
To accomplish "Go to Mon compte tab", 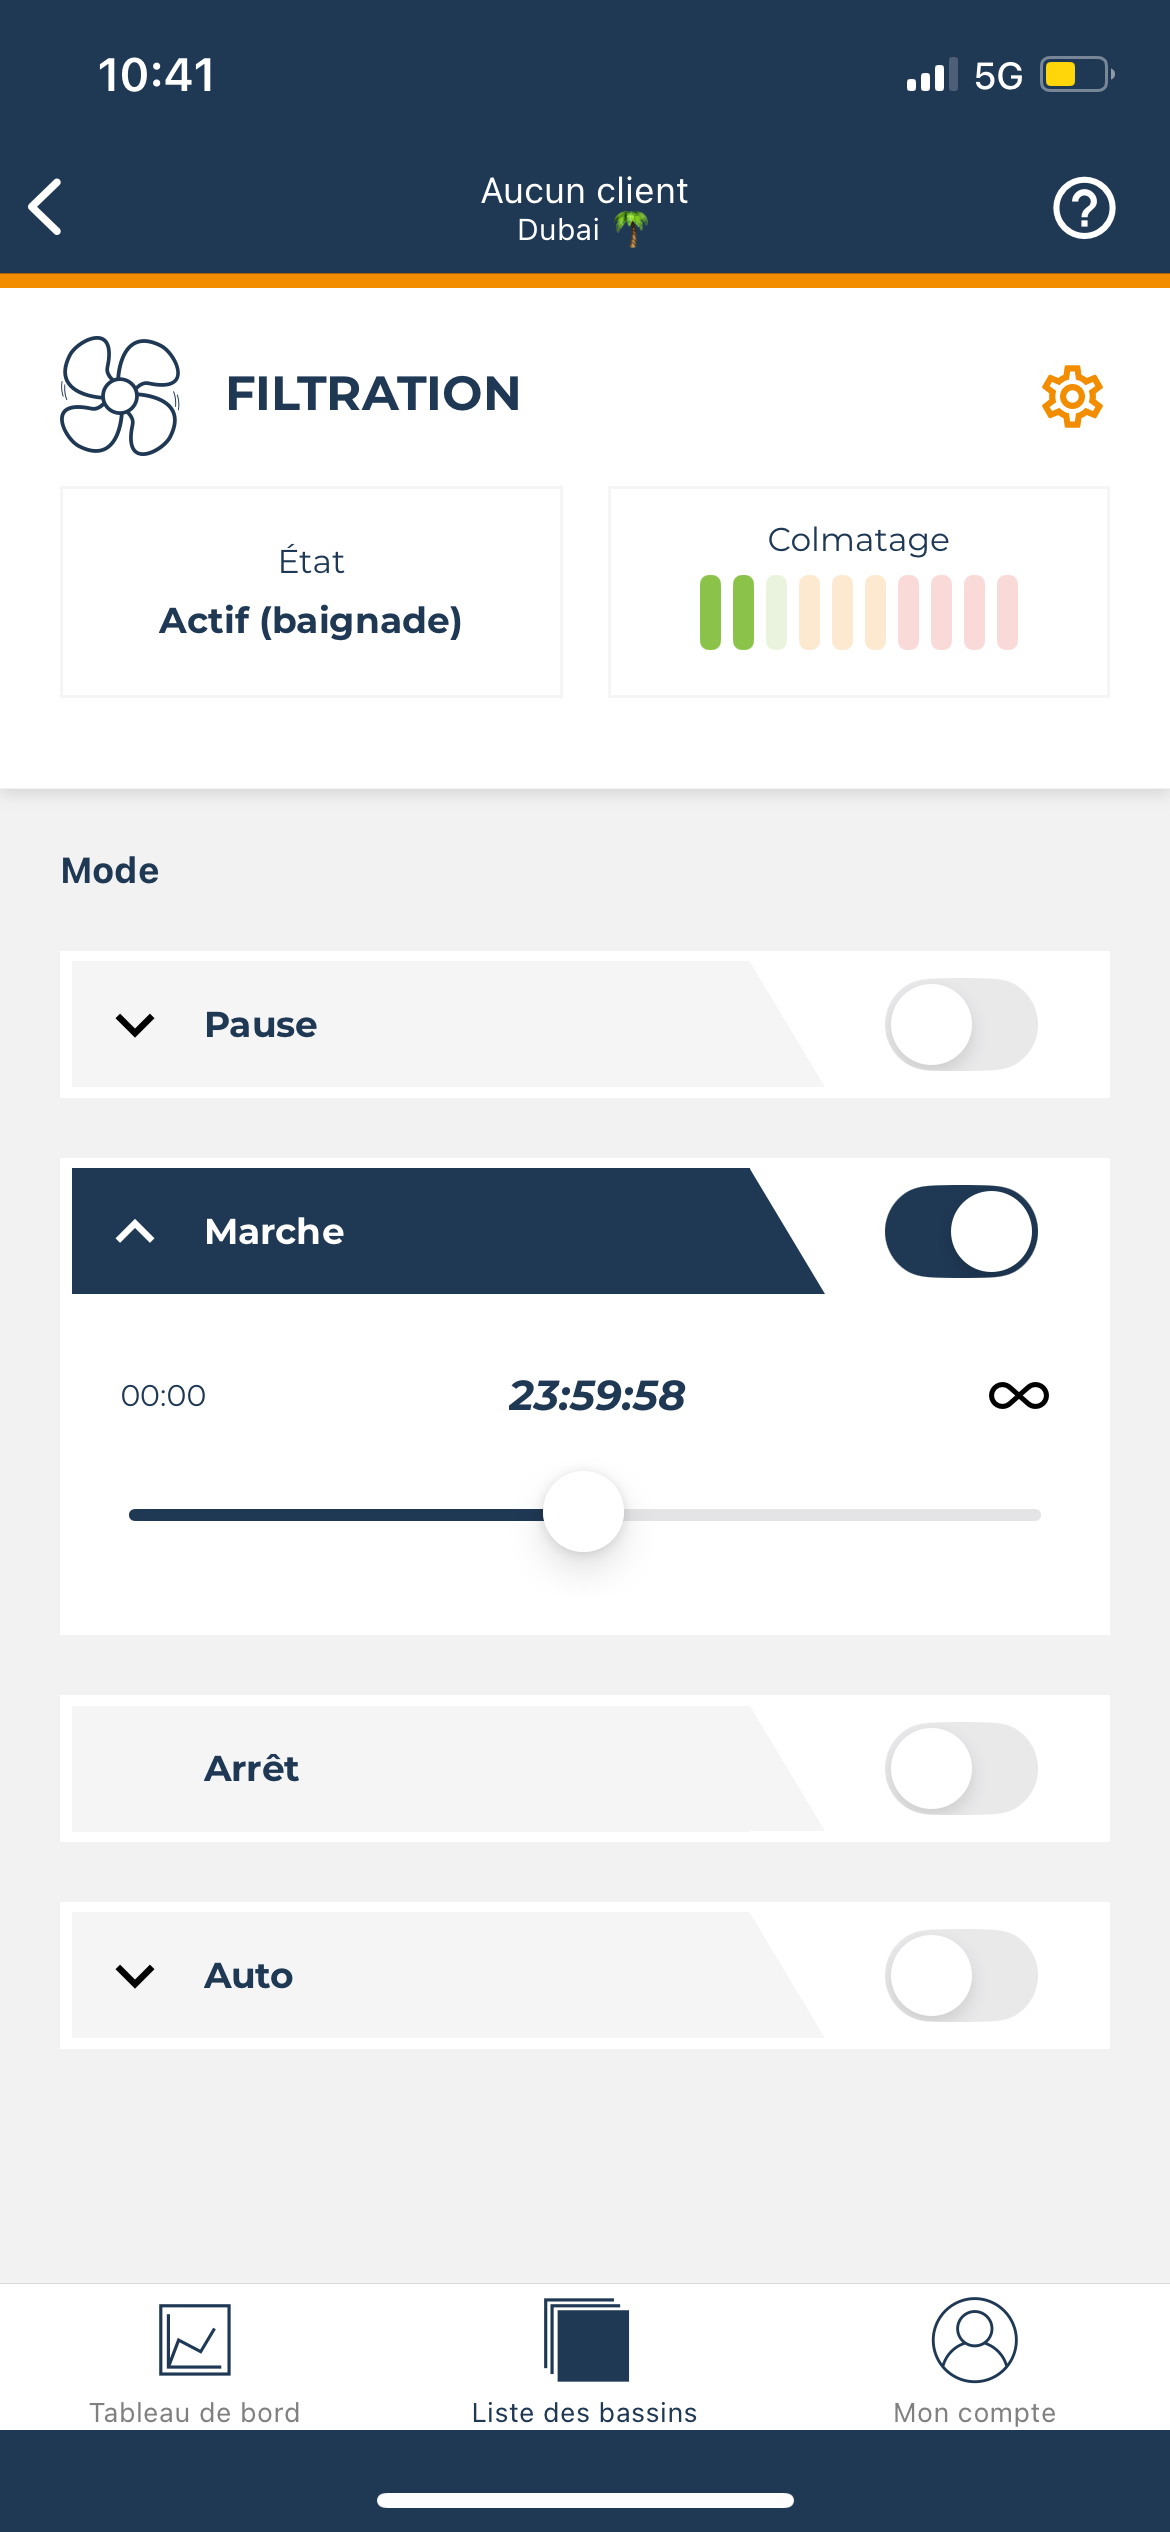I will 974,2412.
